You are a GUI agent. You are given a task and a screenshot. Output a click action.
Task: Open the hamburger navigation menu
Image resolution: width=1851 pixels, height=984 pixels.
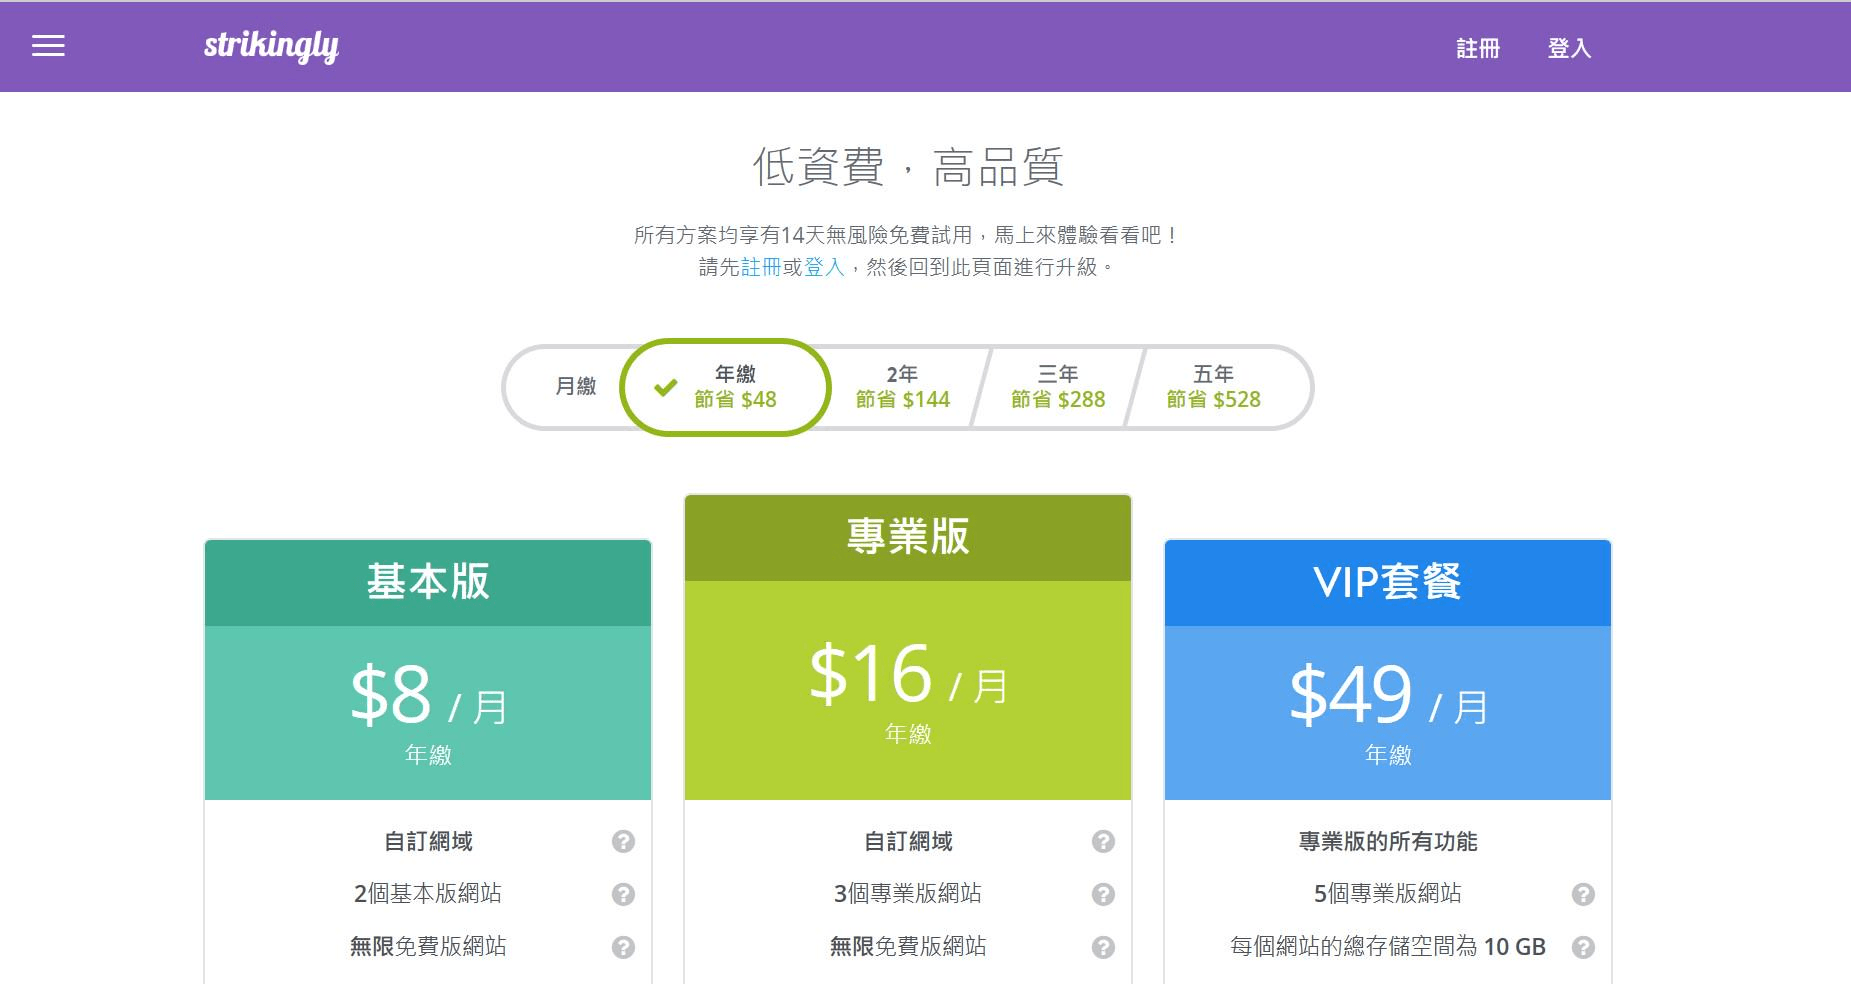[x=46, y=46]
